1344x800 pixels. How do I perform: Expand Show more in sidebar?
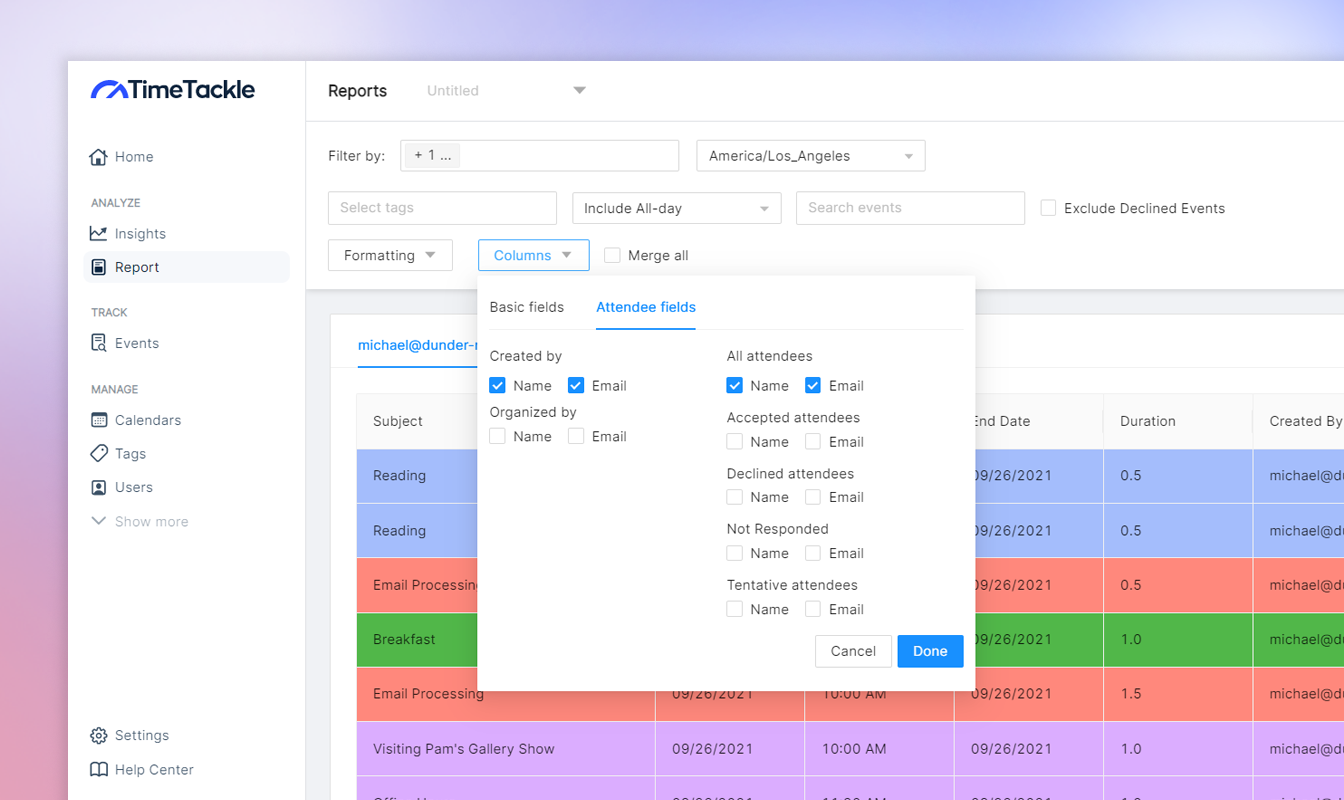coord(139,521)
